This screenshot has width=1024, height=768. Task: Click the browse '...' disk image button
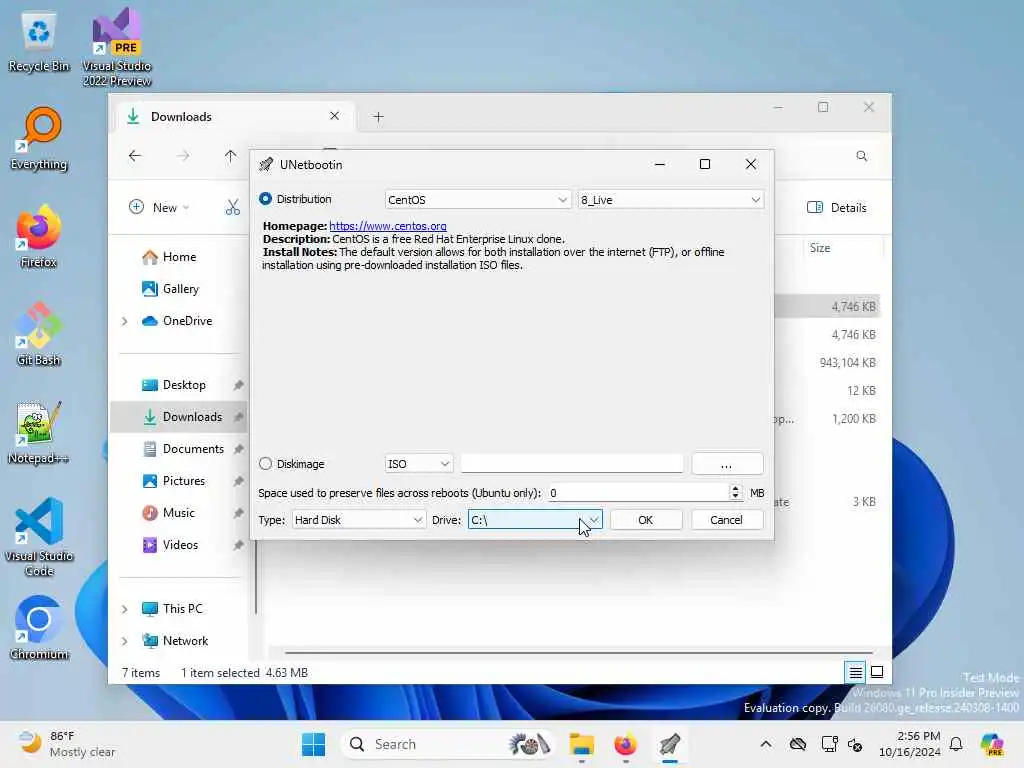coord(727,464)
